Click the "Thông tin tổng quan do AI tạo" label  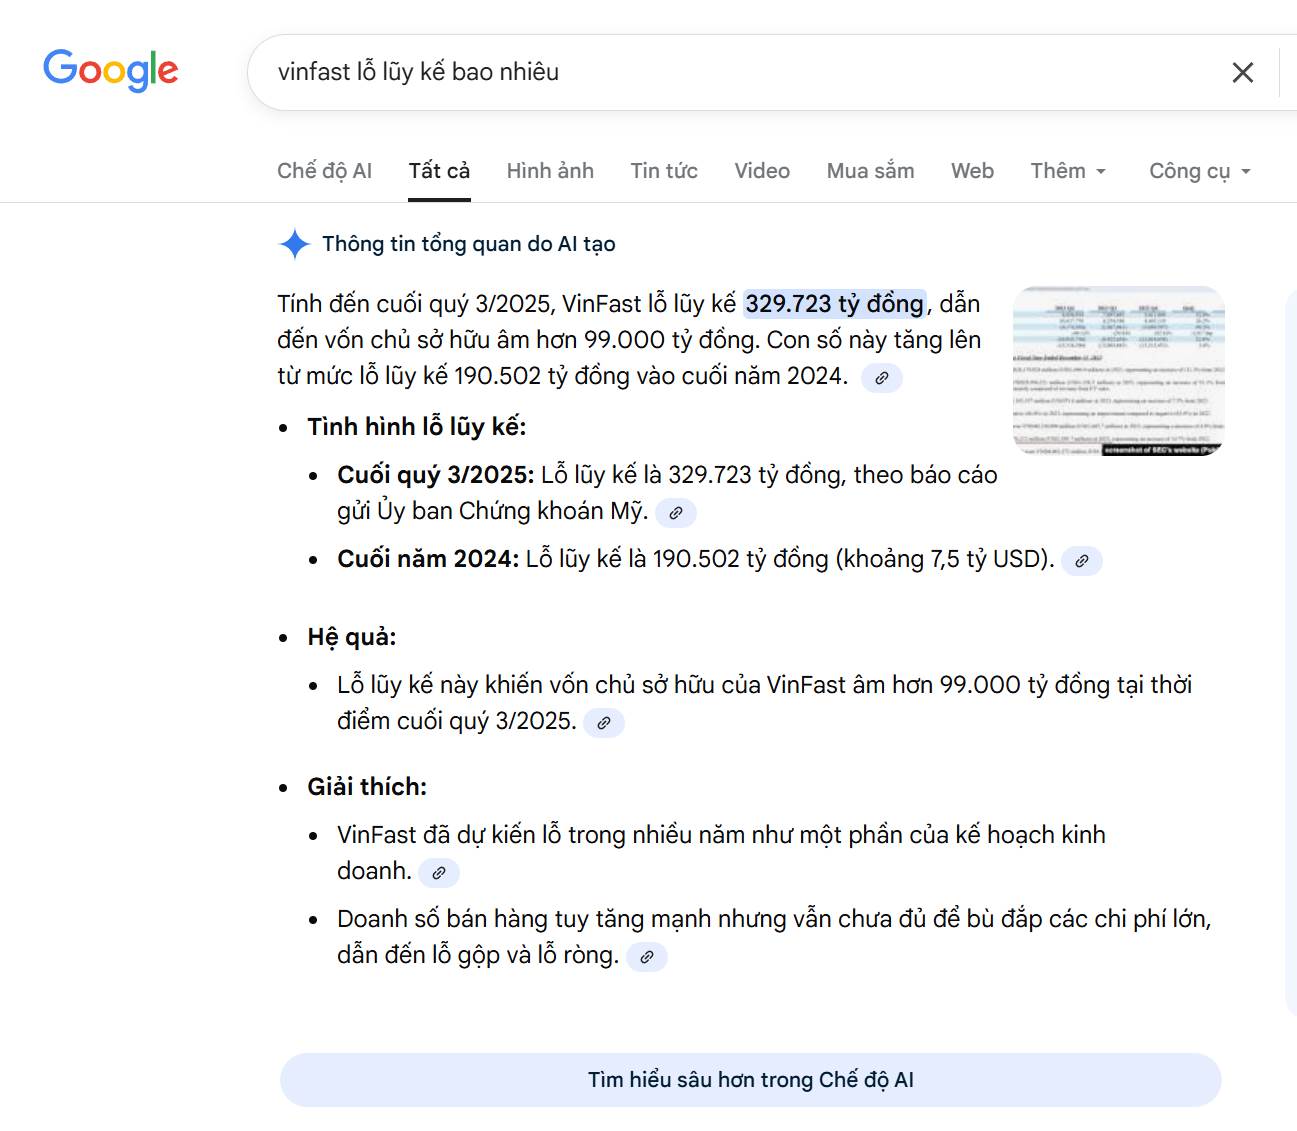(x=469, y=244)
